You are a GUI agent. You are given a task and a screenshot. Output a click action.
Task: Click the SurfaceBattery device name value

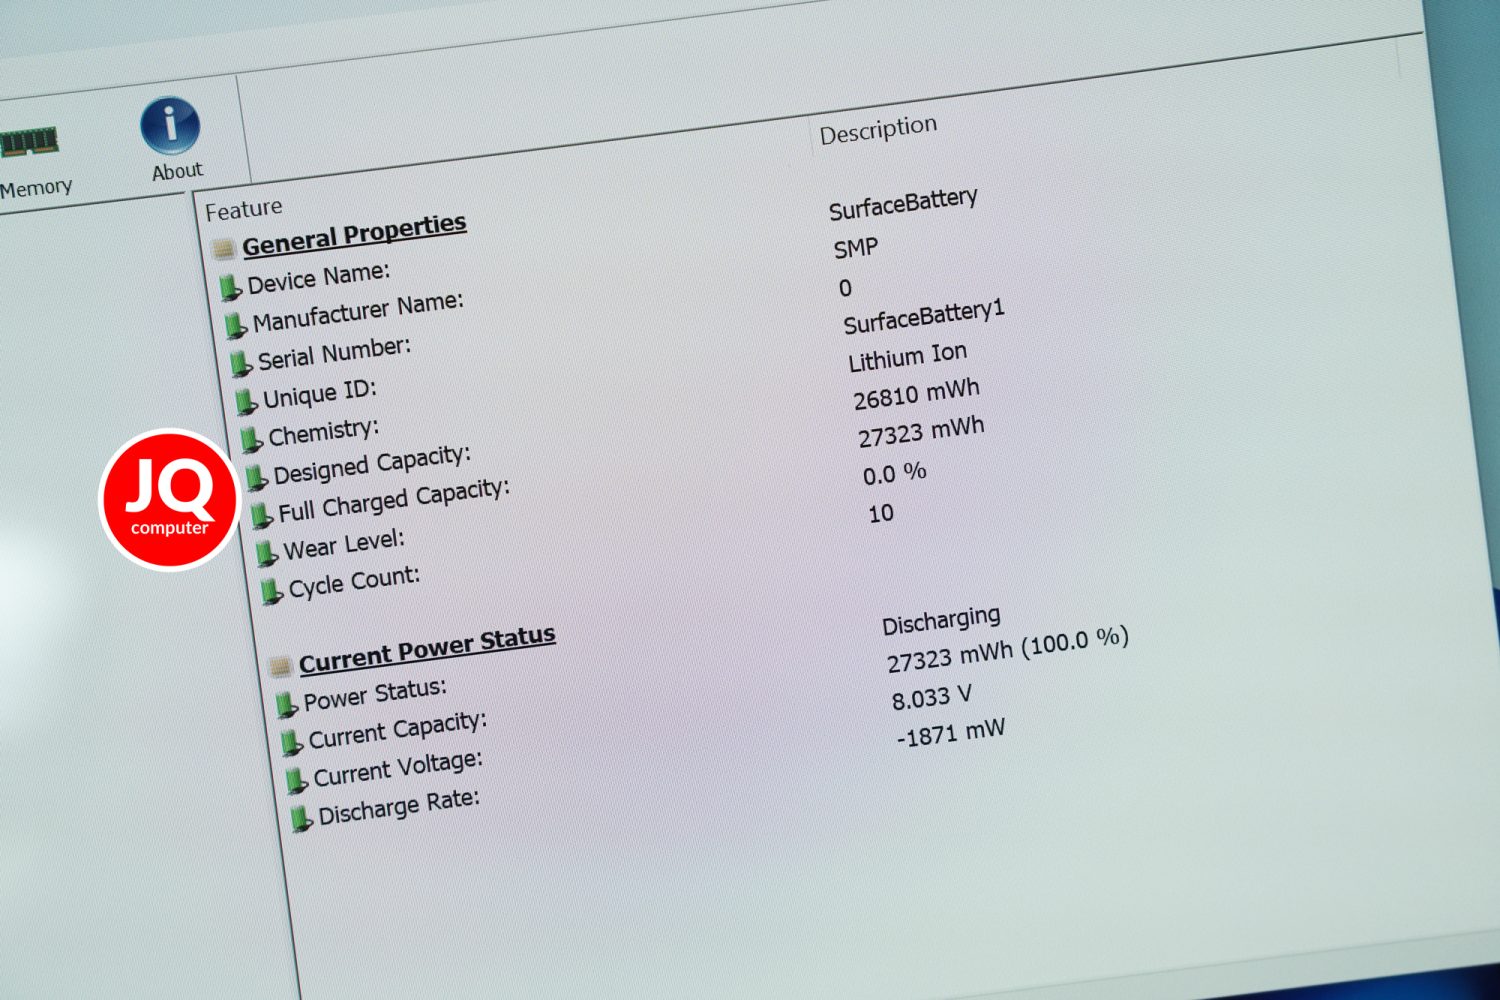click(x=903, y=203)
